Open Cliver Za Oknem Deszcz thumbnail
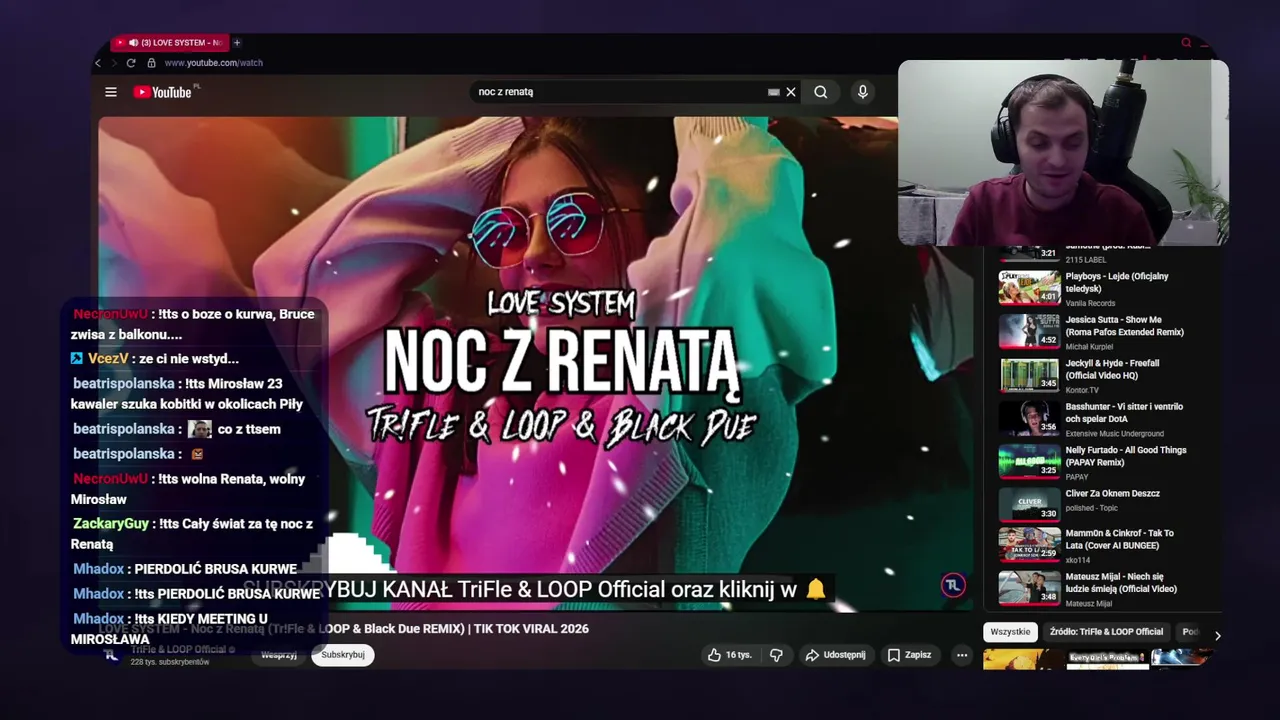Screen dimensions: 1280x720 [x=1029, y=504]
